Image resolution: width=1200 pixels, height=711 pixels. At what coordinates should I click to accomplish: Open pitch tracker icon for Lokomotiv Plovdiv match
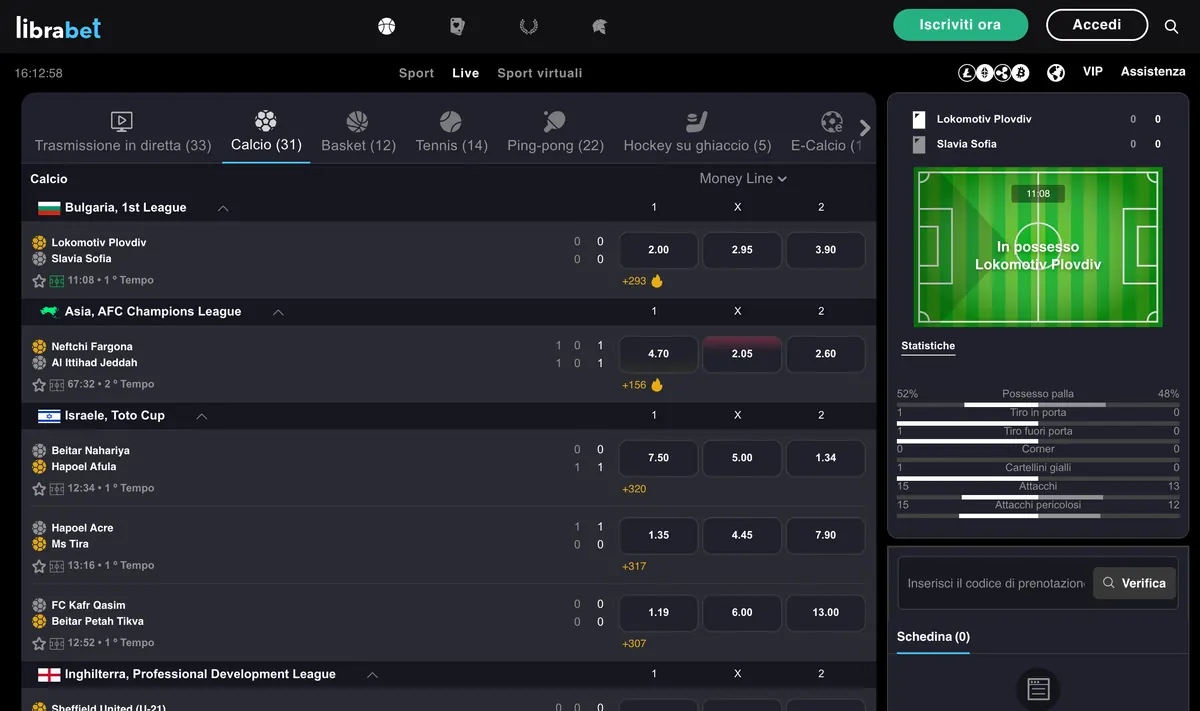click(x=56, y=281)
